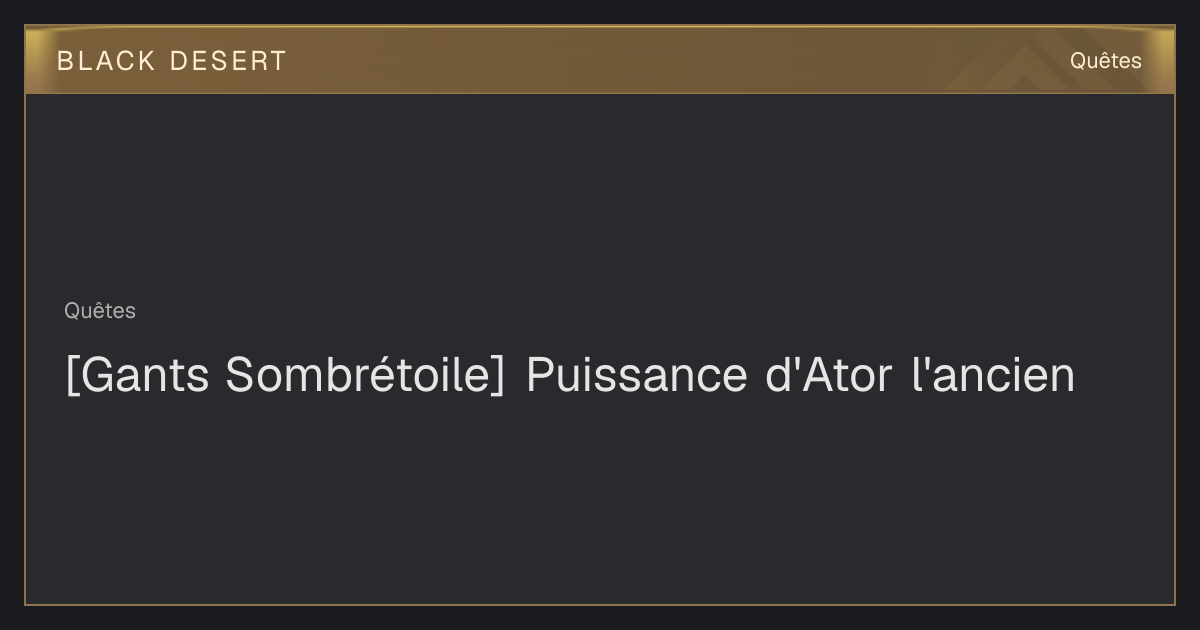Open the Quêtes link in the gold header
The height and width of the screenshot is (630, 1200).
point(1105,61)
